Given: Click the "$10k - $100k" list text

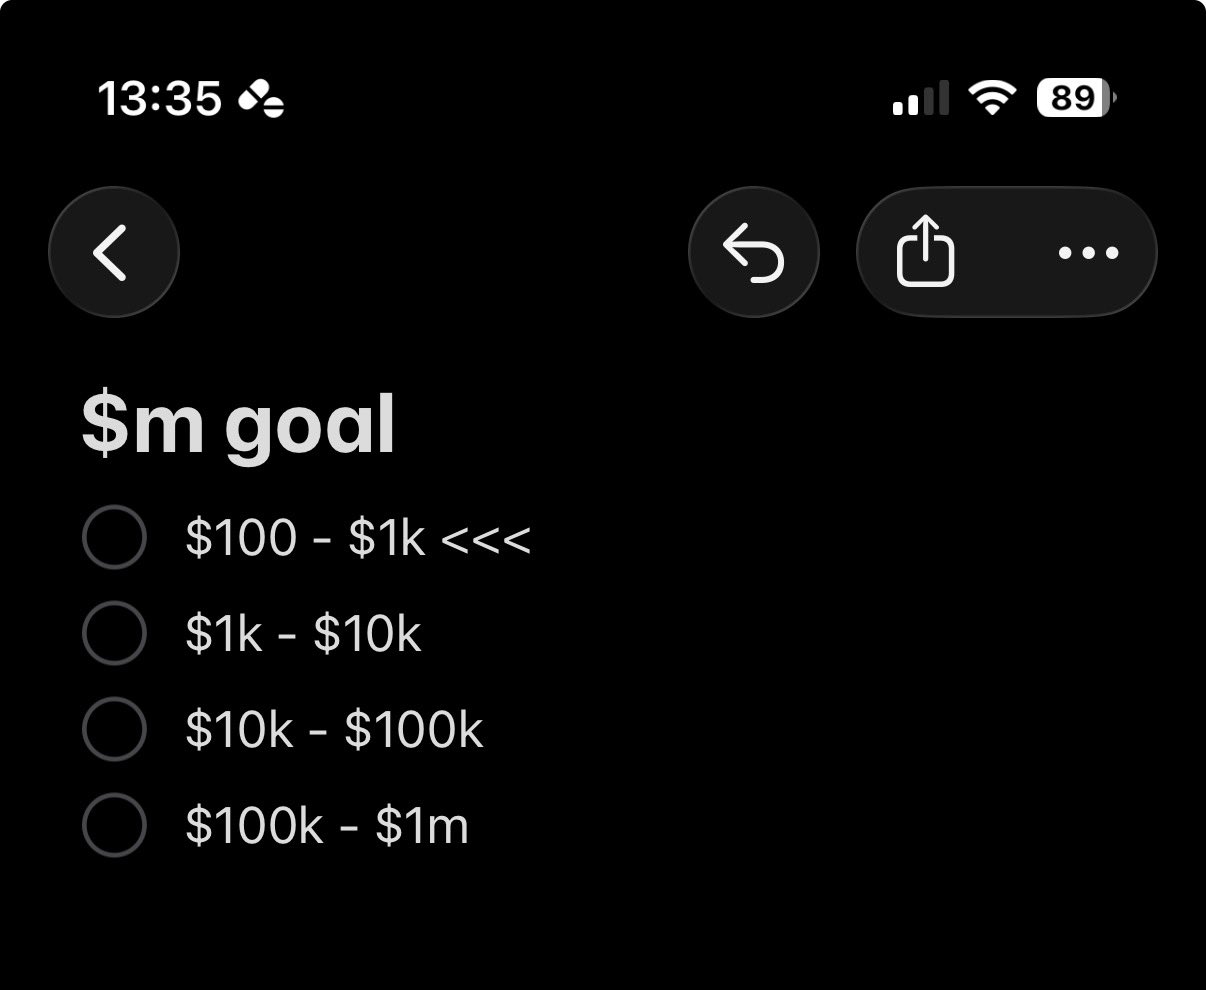Looking at the screenshot, I should click(x=334, y=730).
